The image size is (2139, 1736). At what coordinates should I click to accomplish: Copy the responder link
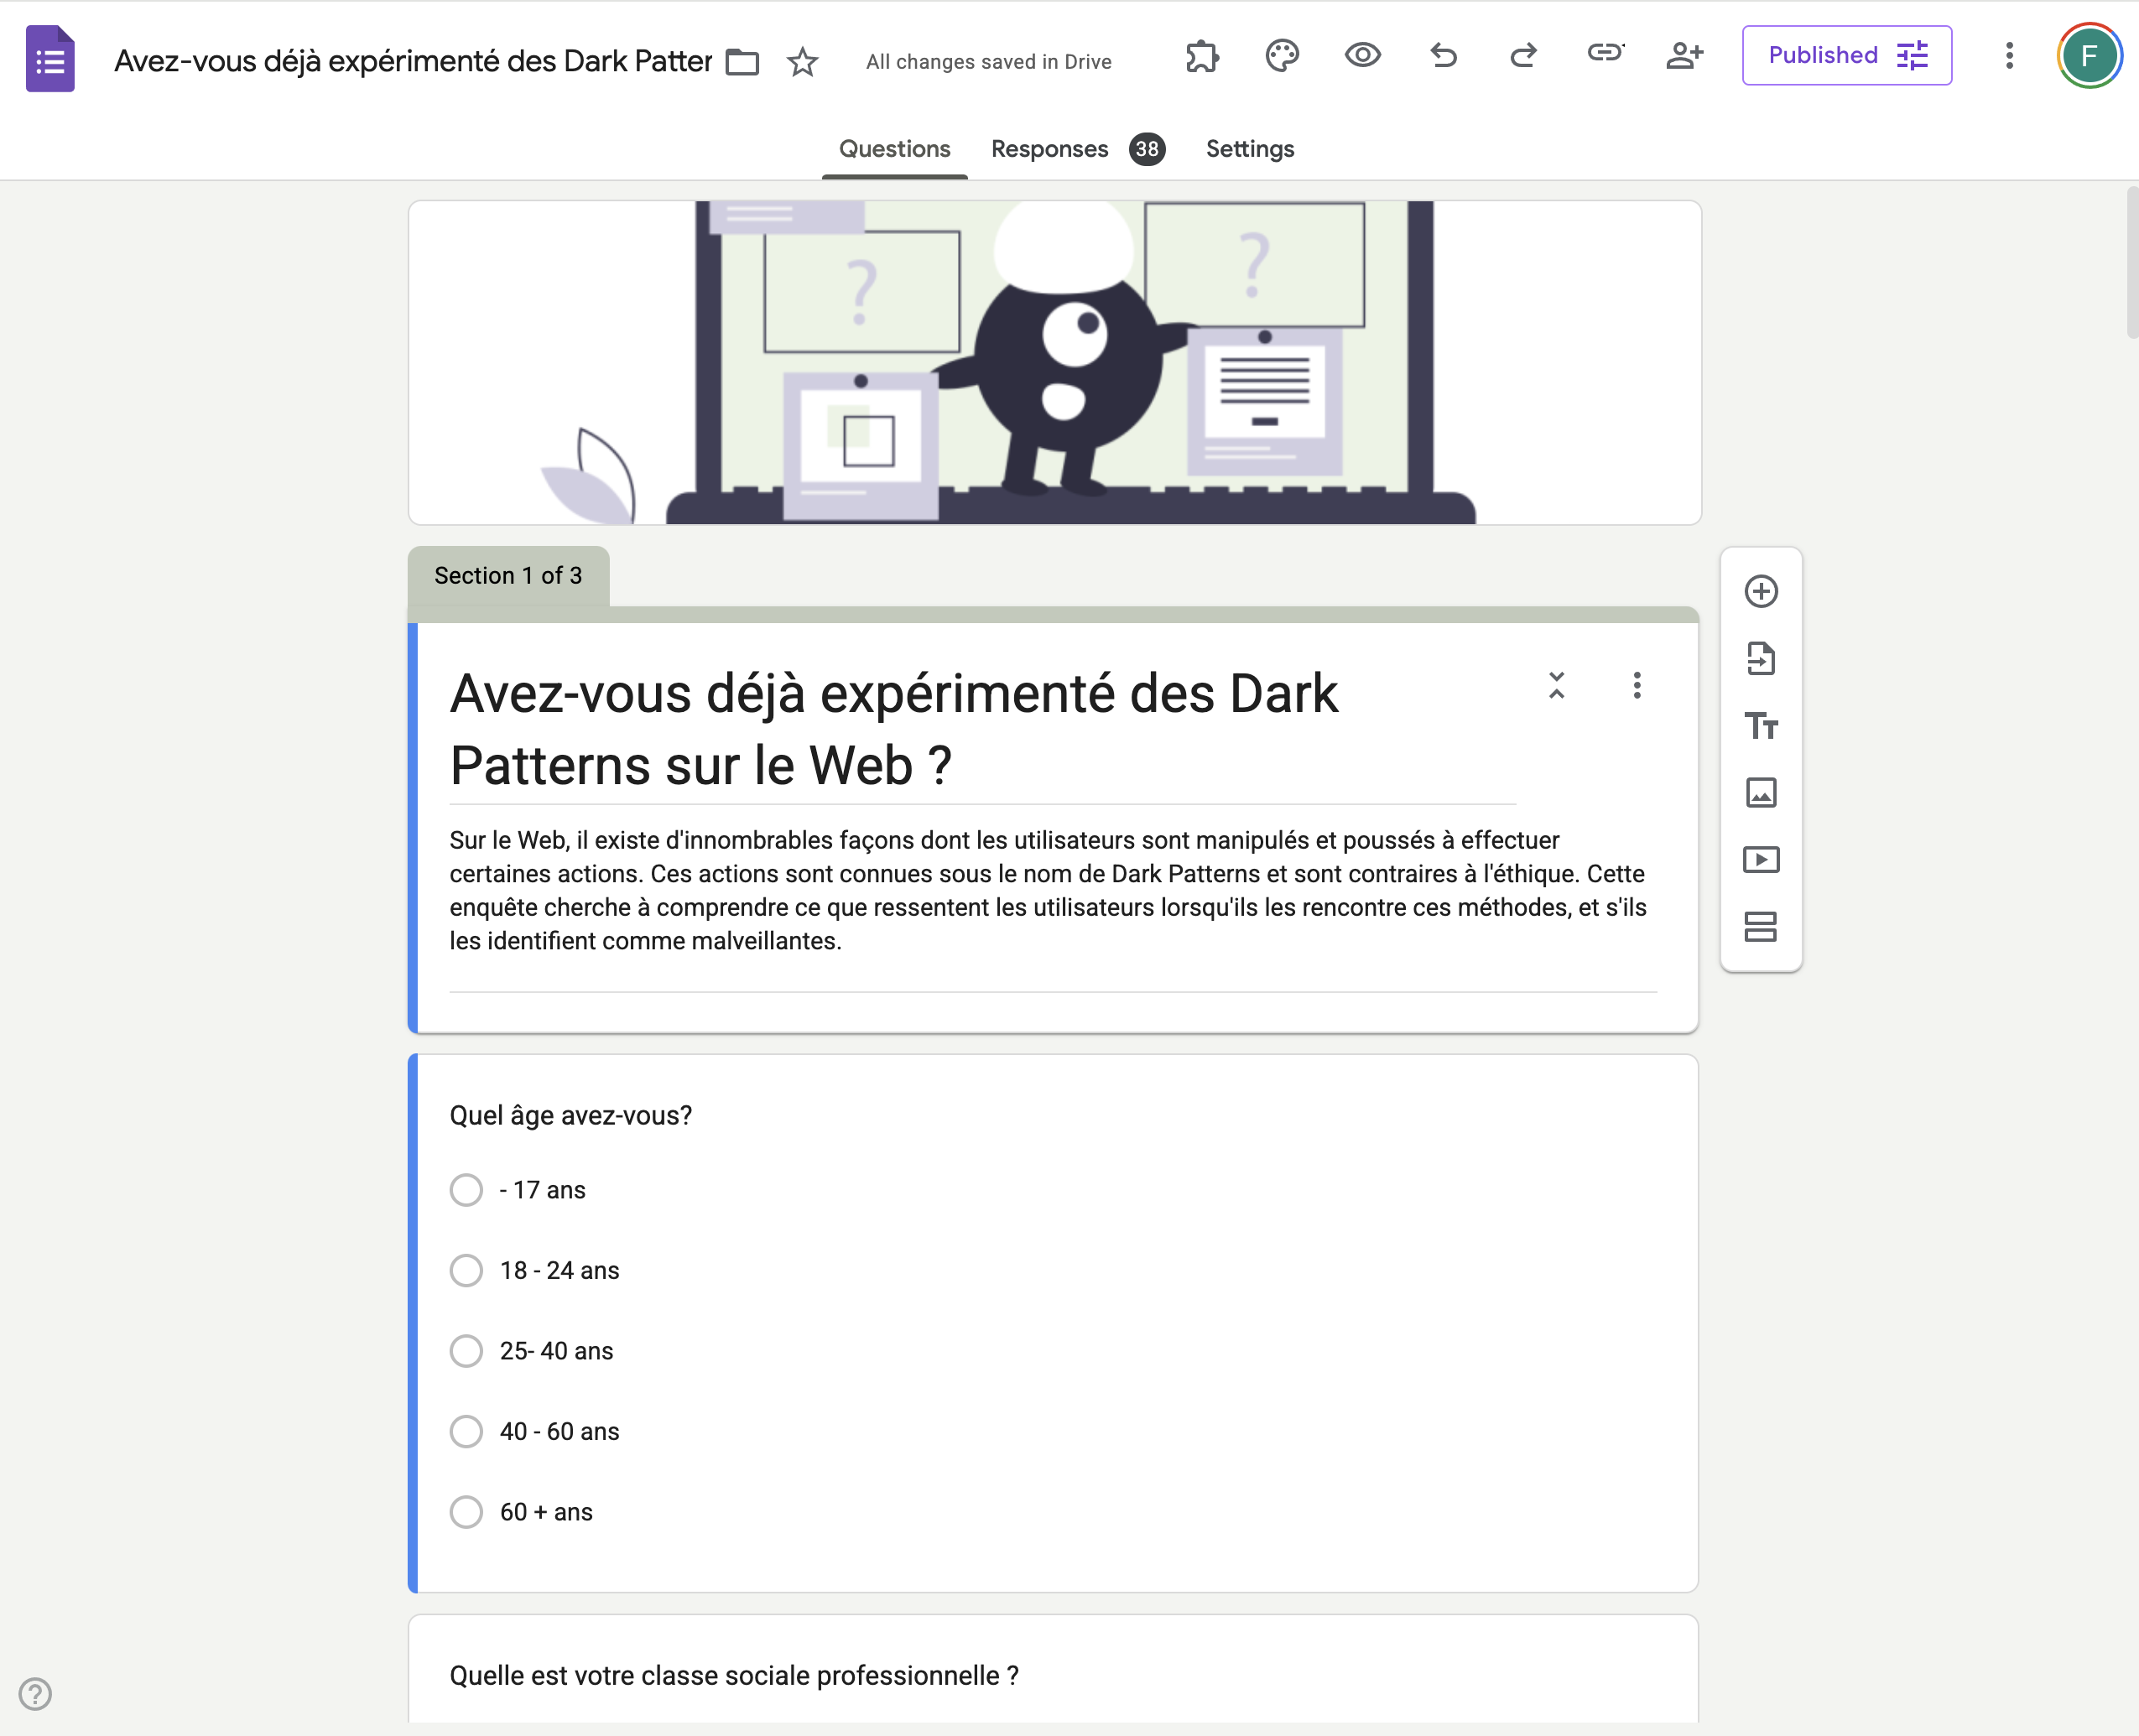point(1604,57)
